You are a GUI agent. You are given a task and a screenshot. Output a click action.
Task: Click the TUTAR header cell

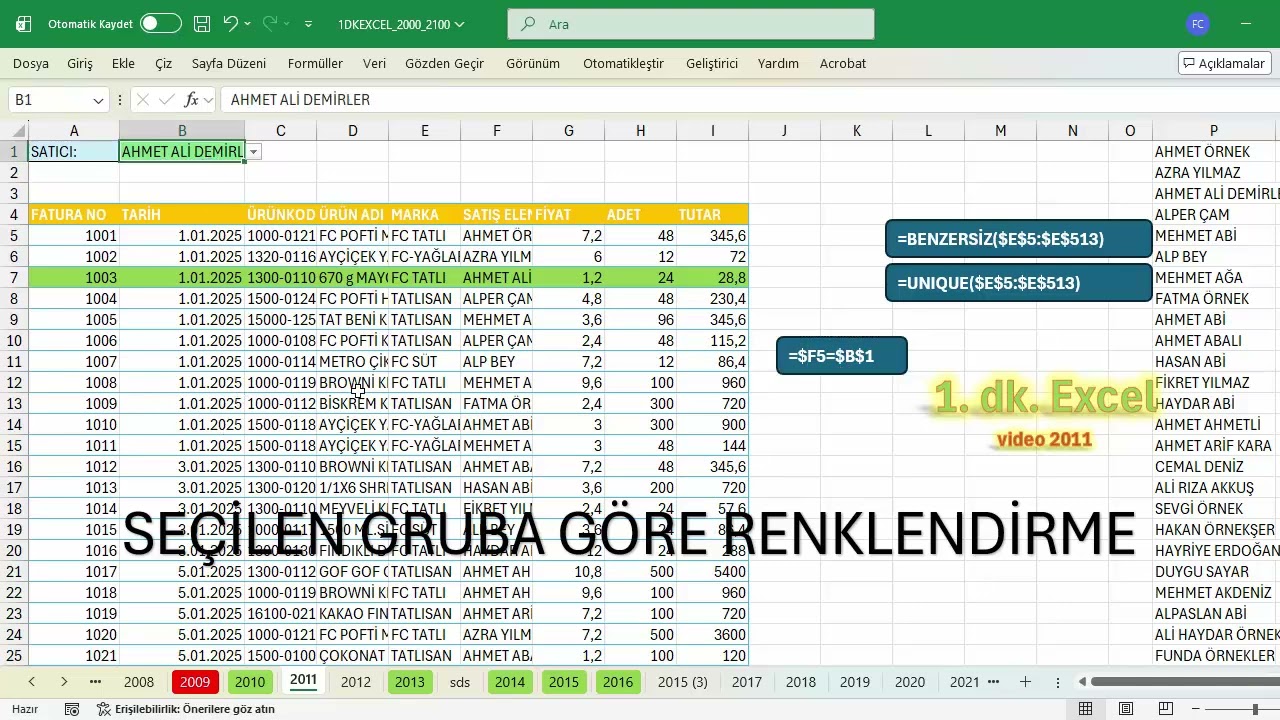tap(712, 215)
